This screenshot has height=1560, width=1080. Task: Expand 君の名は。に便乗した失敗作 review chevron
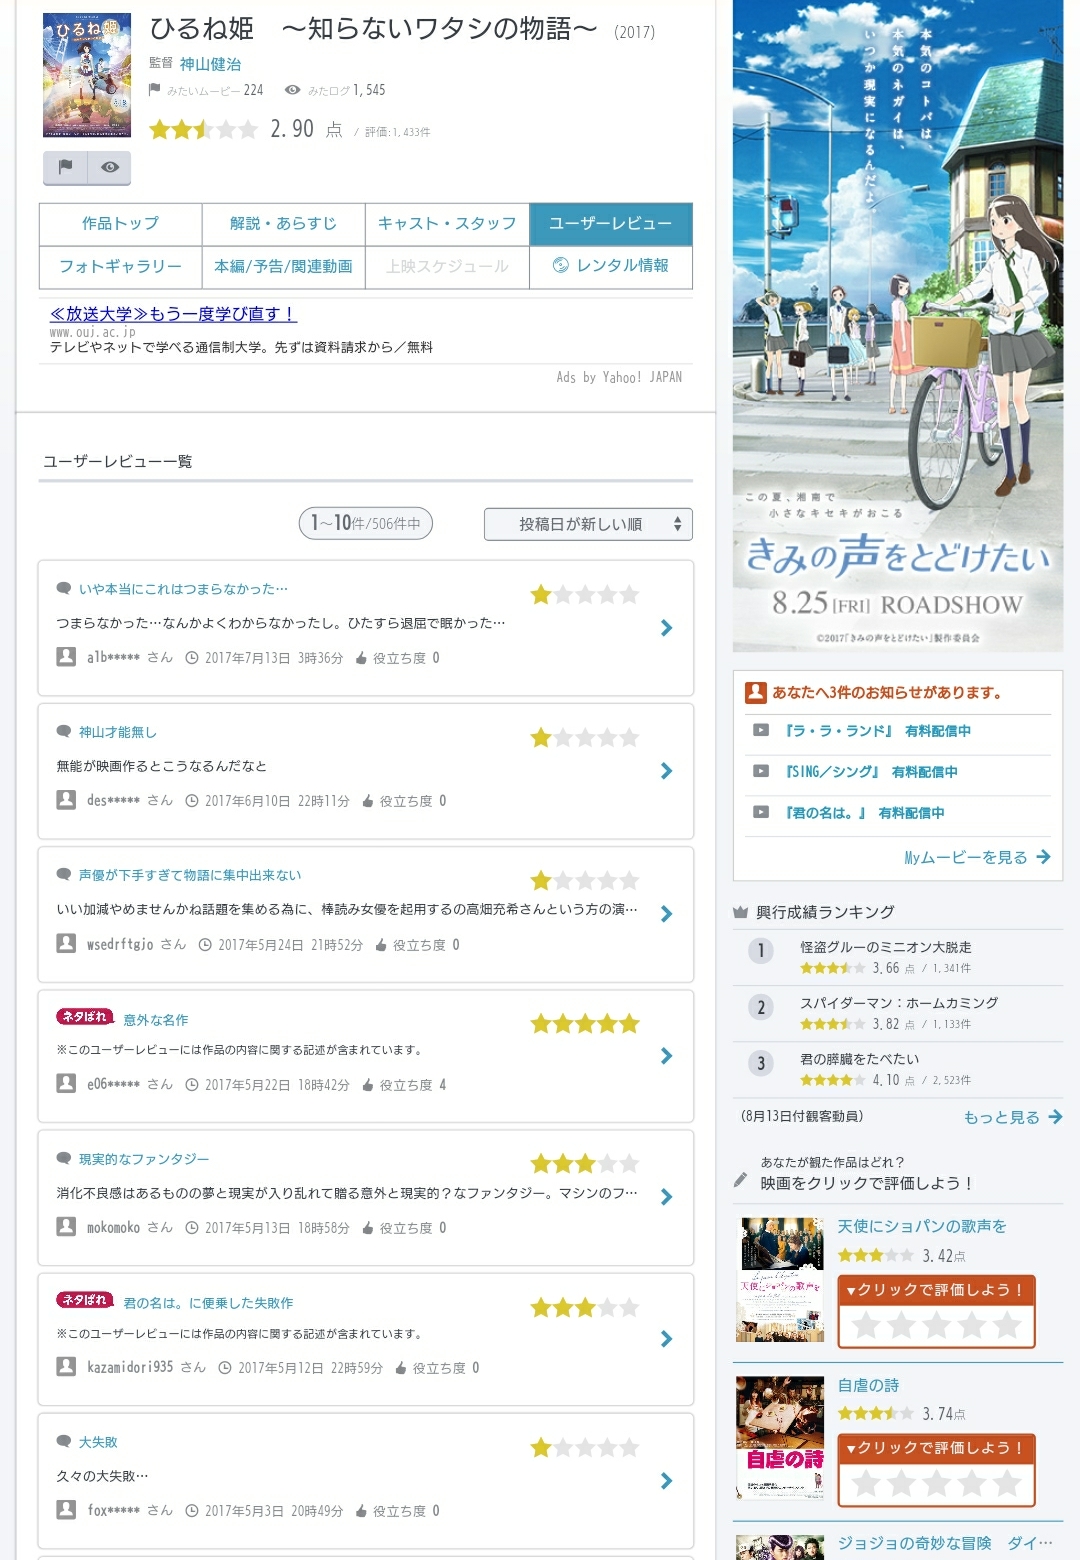[667, 1339]
